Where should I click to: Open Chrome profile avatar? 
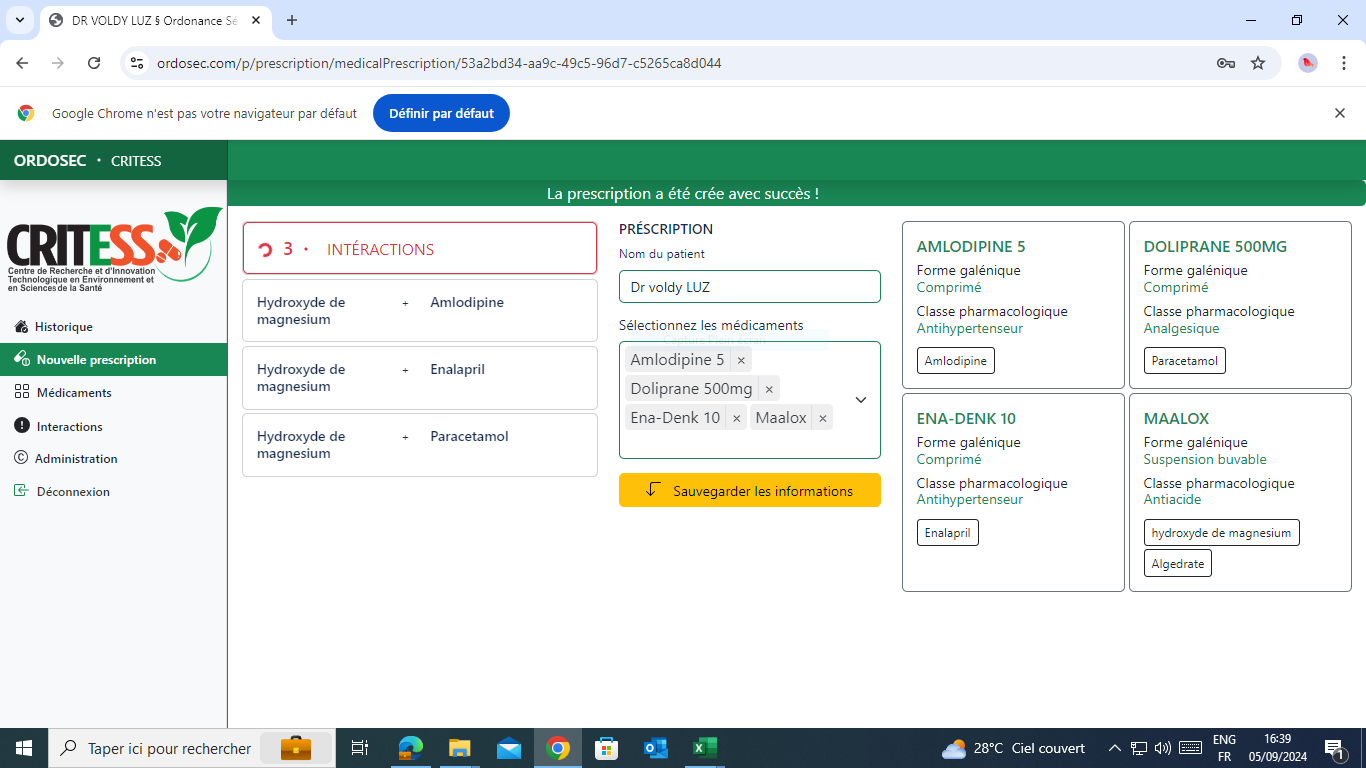pos(1308,63)
